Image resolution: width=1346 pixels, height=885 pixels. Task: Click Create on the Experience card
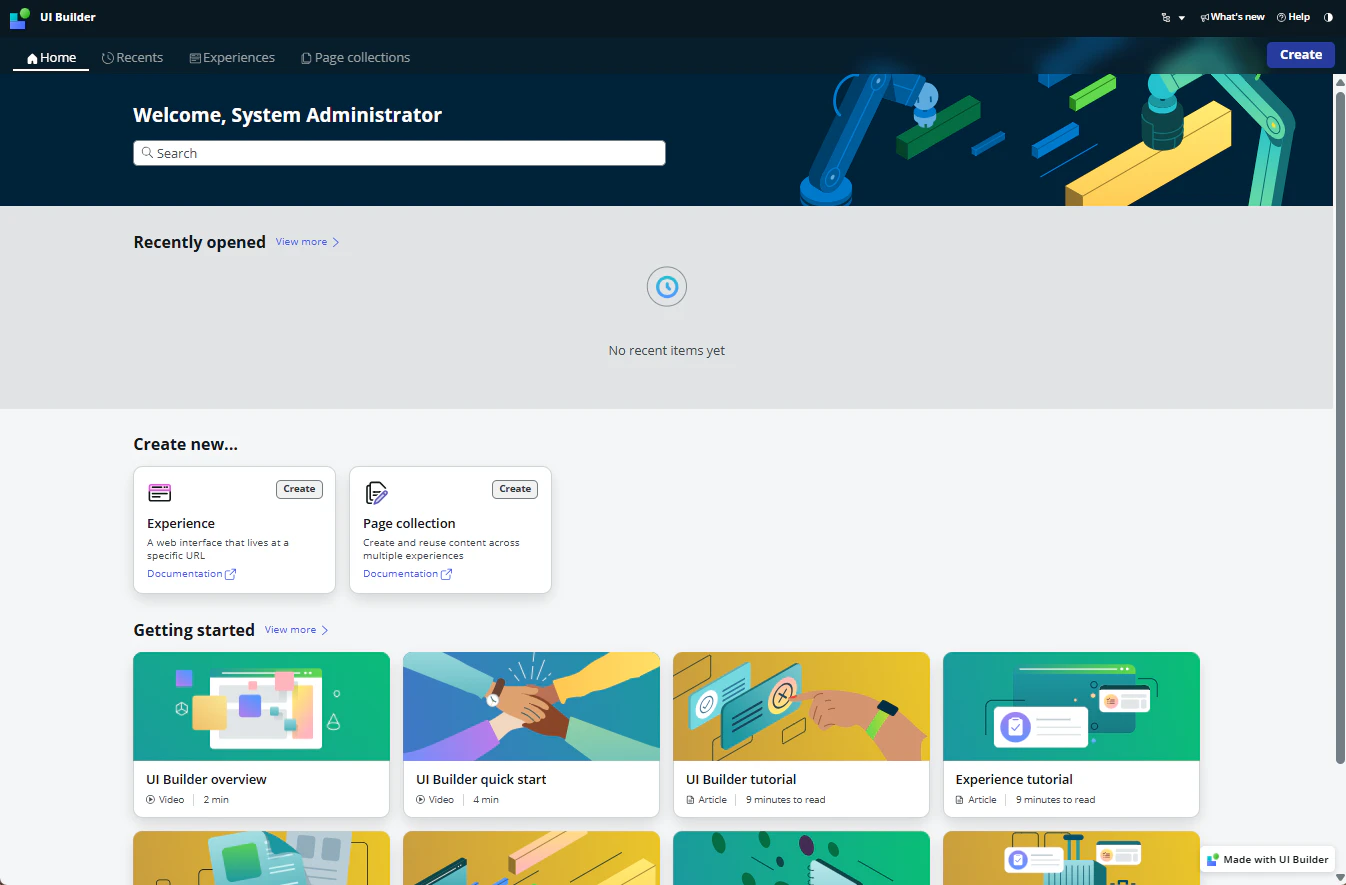(299, 489)
